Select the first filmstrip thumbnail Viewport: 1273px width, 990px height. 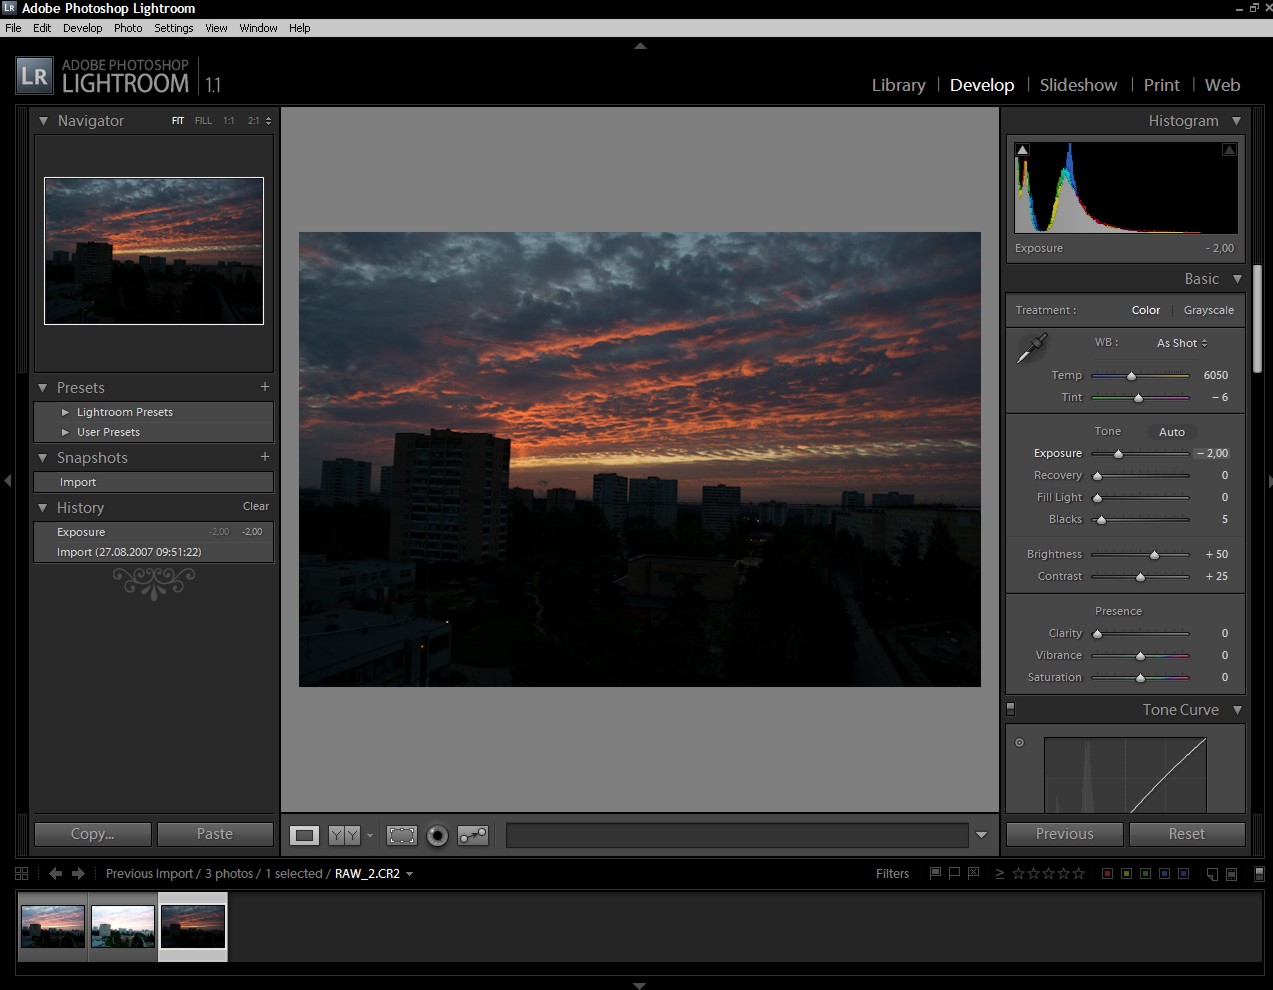(x=53, y=926)
